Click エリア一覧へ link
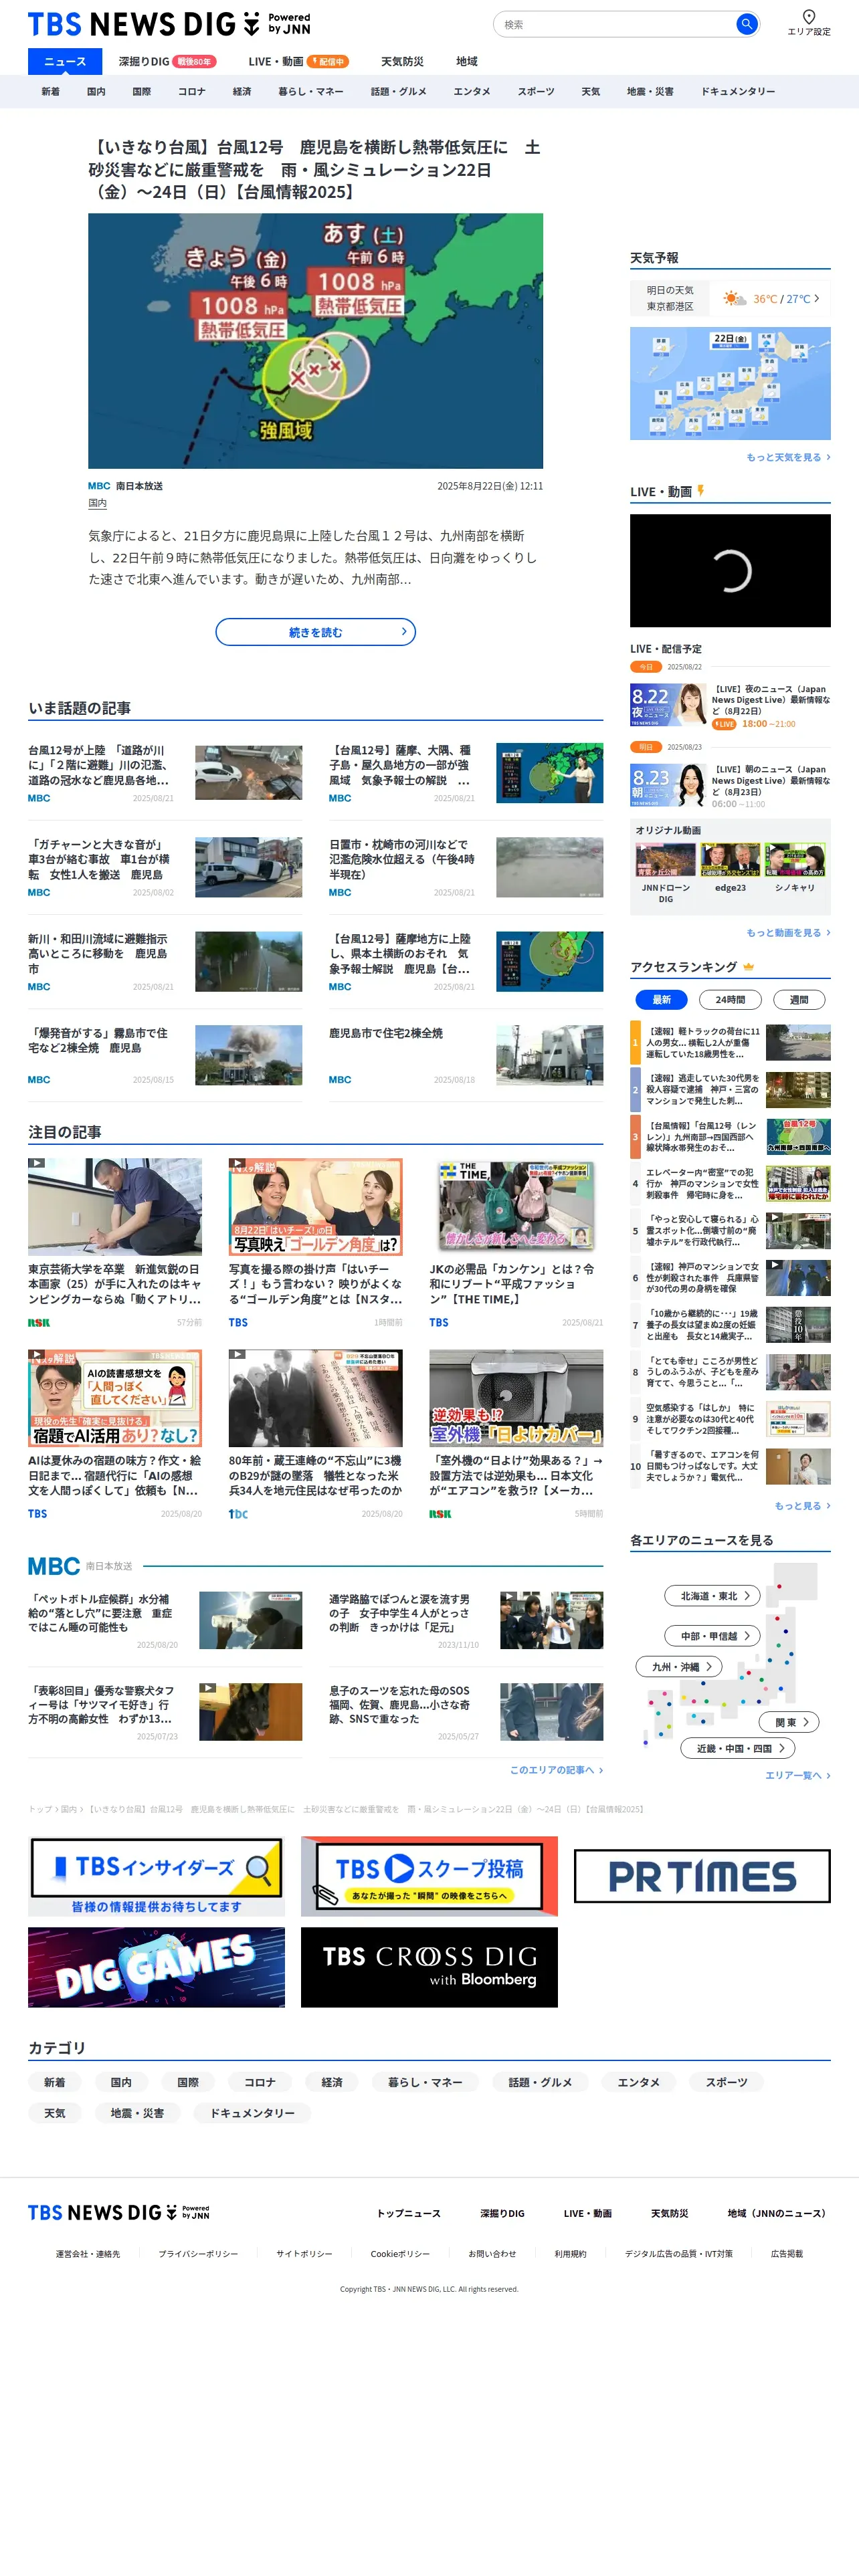The width and height of the screenshot is (859, 2576). pyautogui.click(x=797, y=1775)
